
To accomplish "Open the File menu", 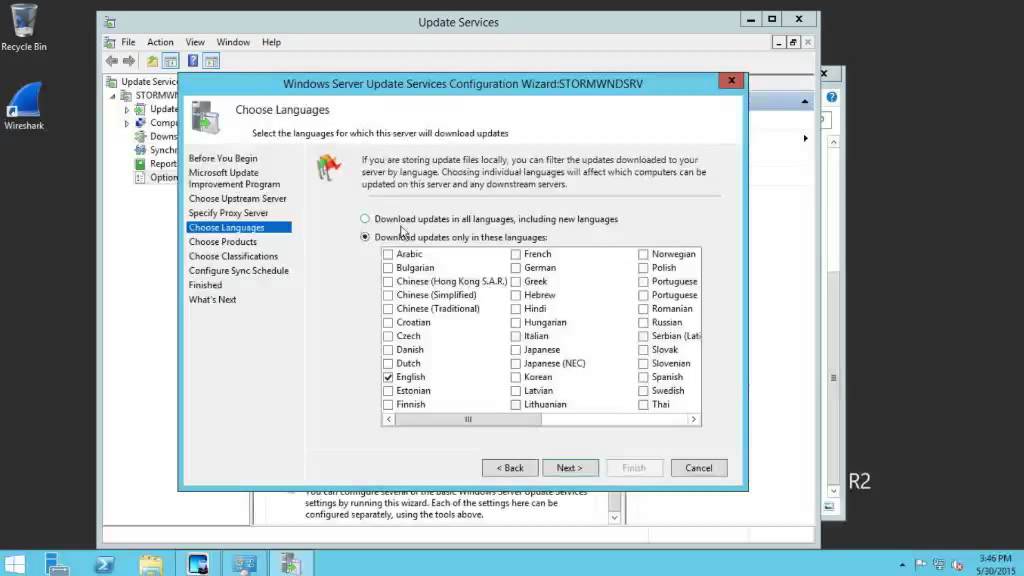I will pos(128,42).
